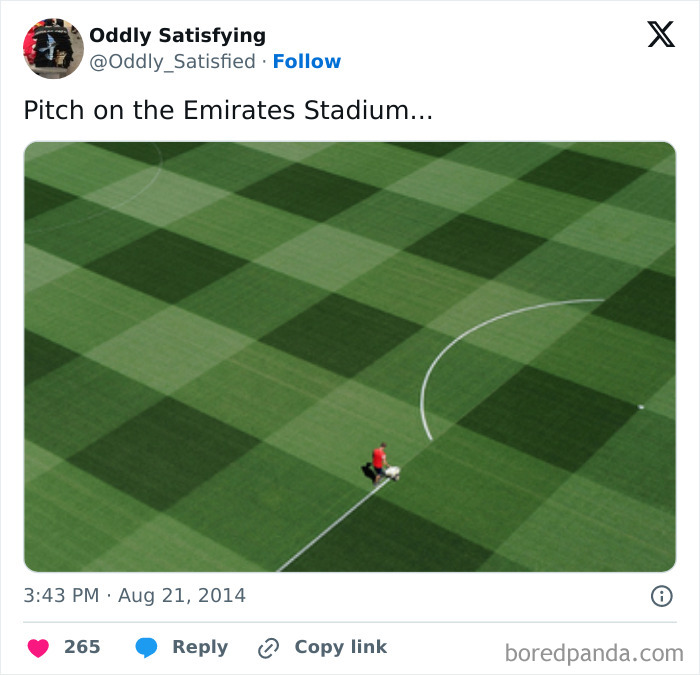Viewport: 700px width, 675px height.
Task: Open the Oddly Satisfying profile avatar
Action: click(x=53, y=48)
